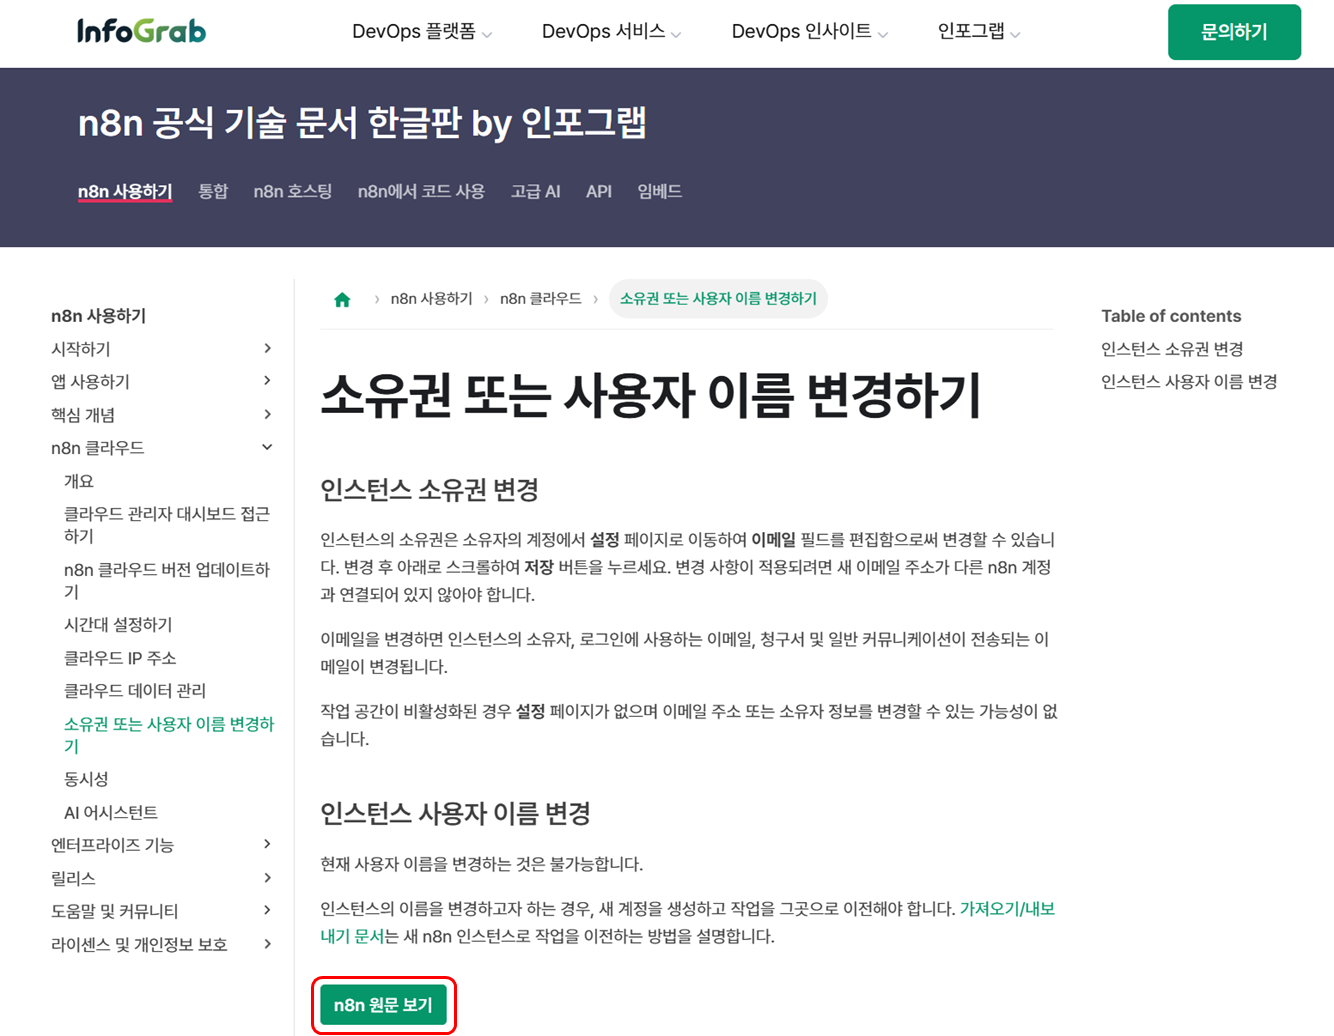This screenshot has width=1334, height=1036.
Task: Open 클라우드 데이터 관리 in the sidebar
Action: point(135,691)
